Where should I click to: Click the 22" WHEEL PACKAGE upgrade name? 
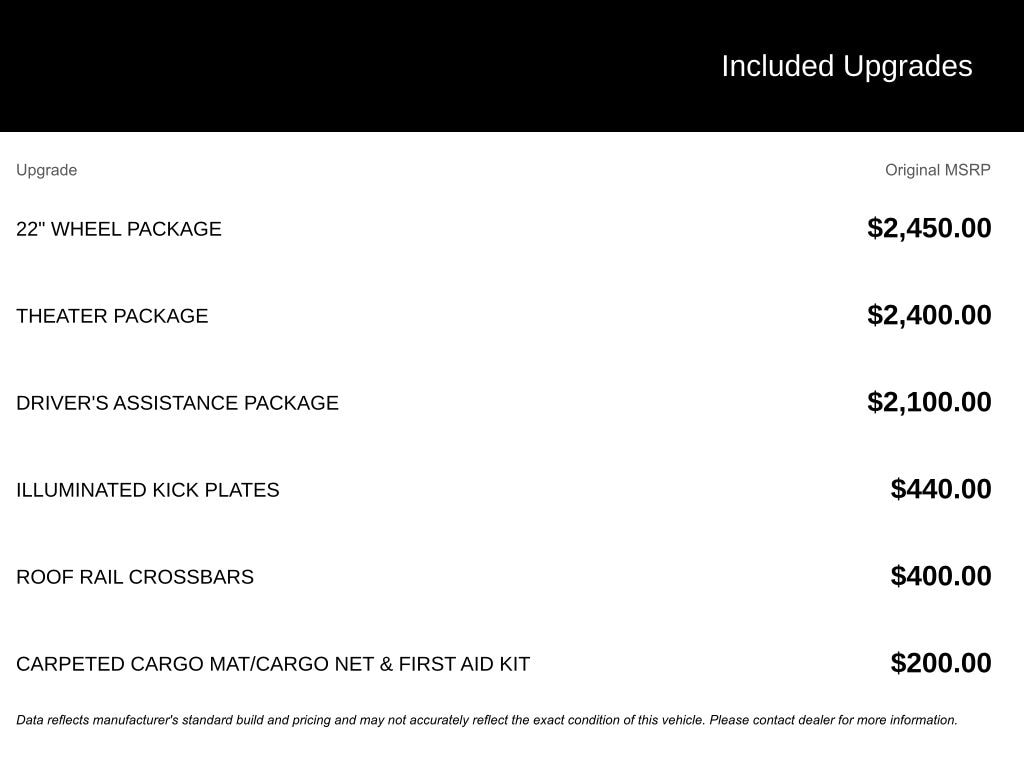[x=119, y=229]
